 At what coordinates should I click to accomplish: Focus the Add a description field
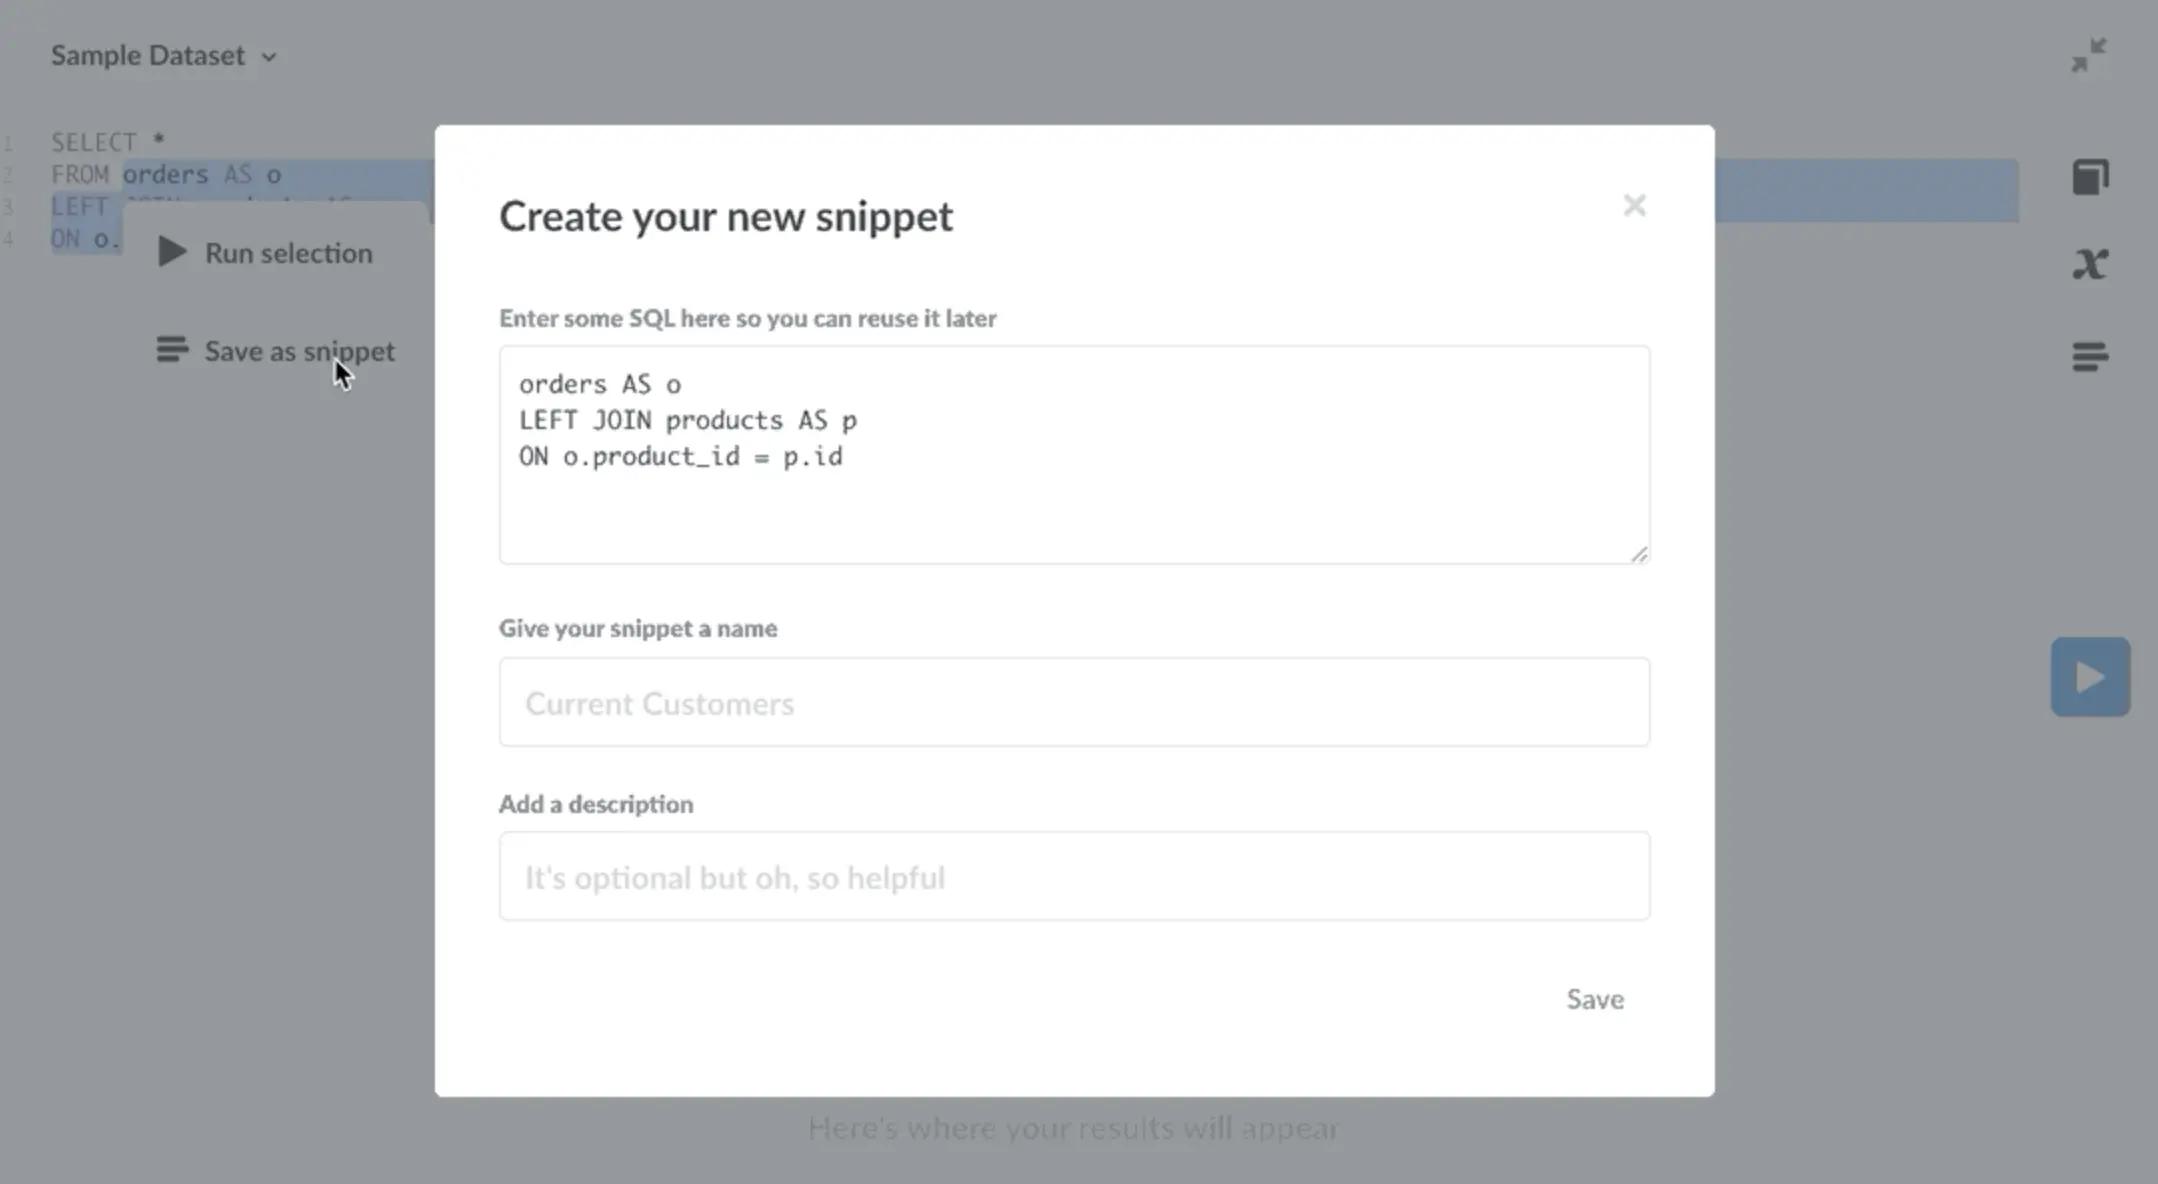click(1073, 876)
